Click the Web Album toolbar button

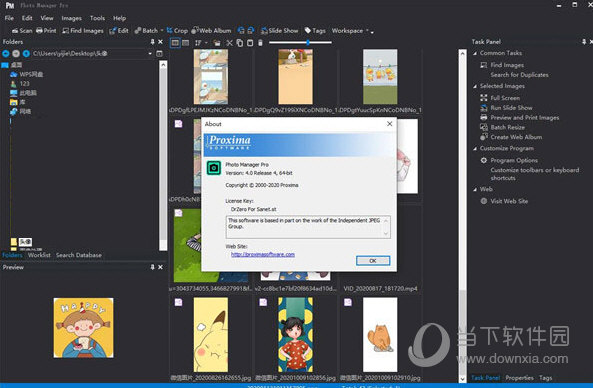[211, 31]
